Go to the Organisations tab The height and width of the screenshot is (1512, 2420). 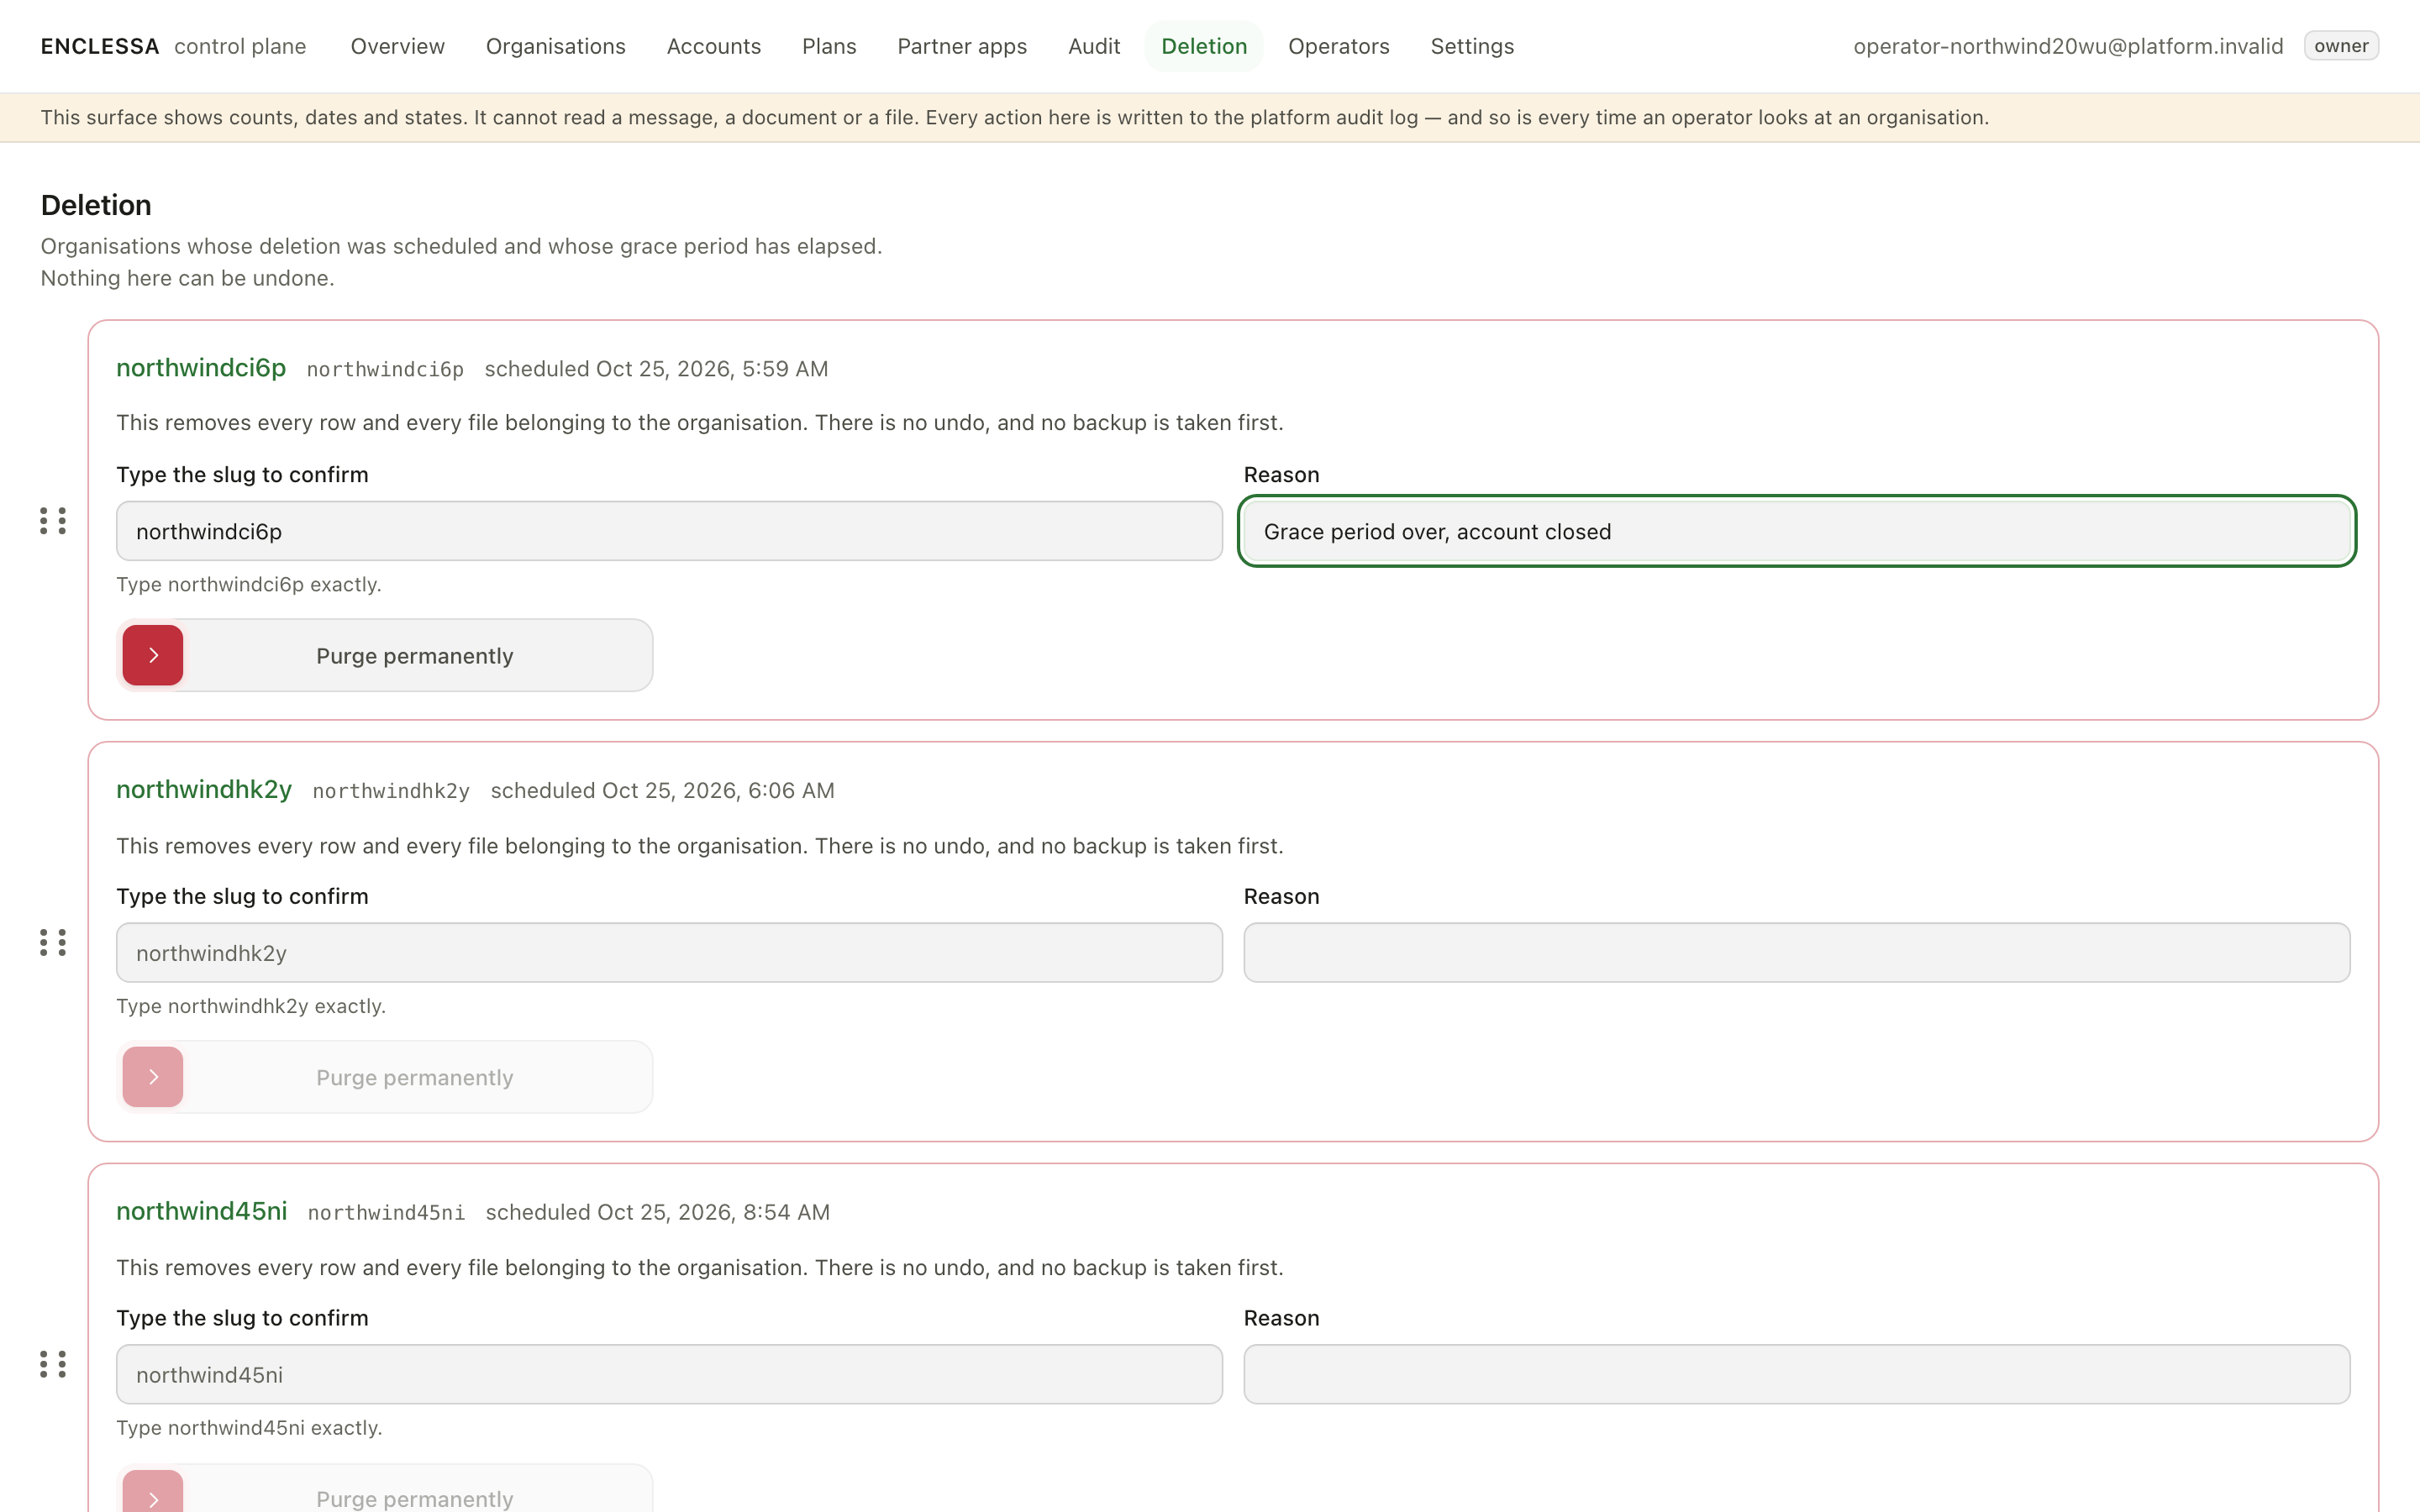(x=556, y=46)
